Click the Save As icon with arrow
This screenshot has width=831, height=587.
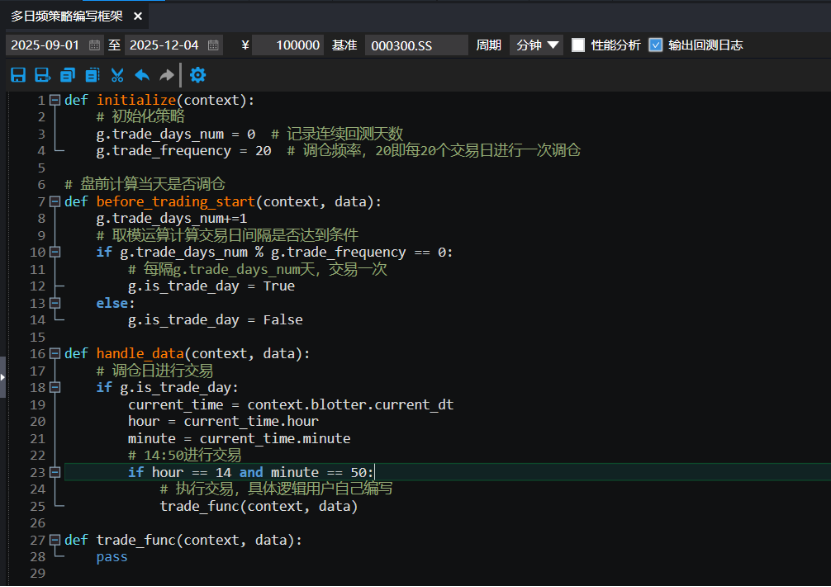[x=42, y=75]
